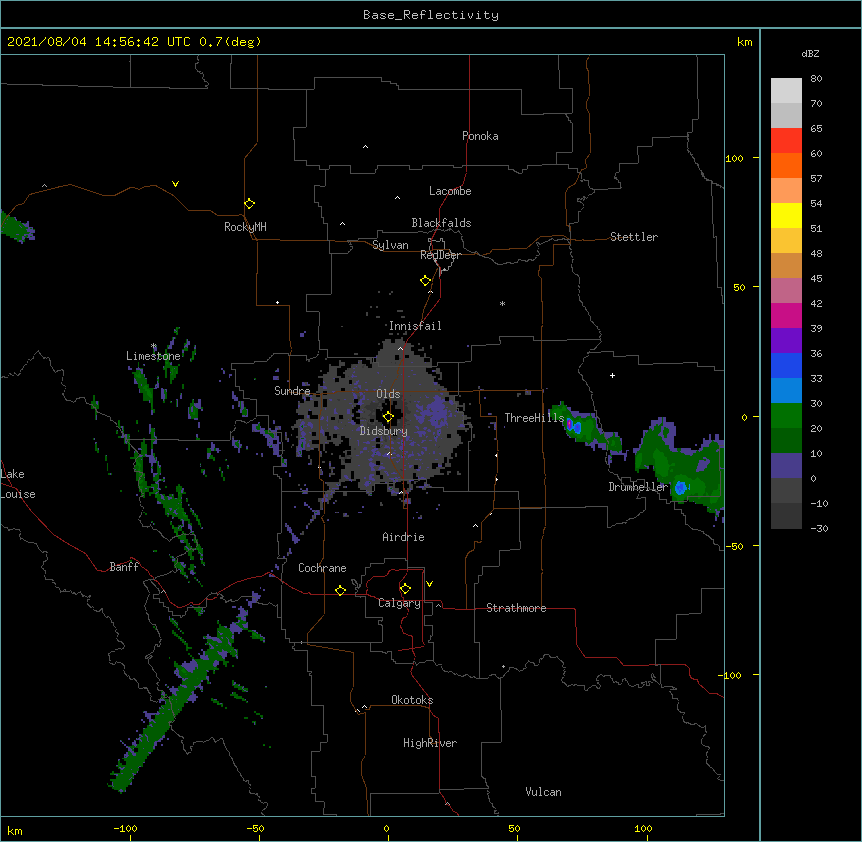Select the dark green 10-20 dBZ swatch
The image size is (862, 842).
pyautogui.click(x=786, y=441)
